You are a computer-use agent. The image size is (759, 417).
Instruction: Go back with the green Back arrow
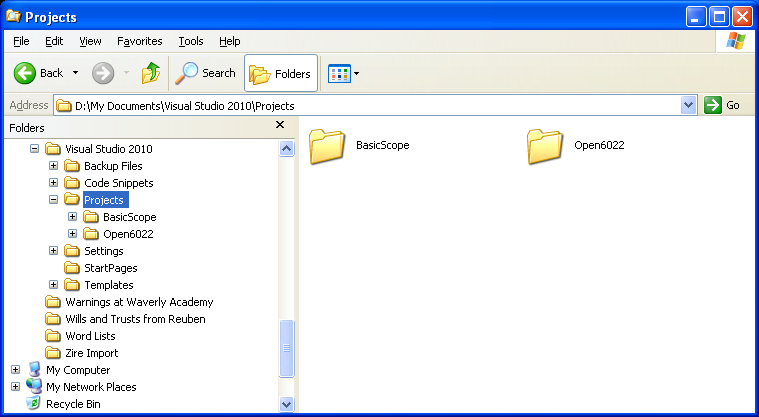(39, 73)
